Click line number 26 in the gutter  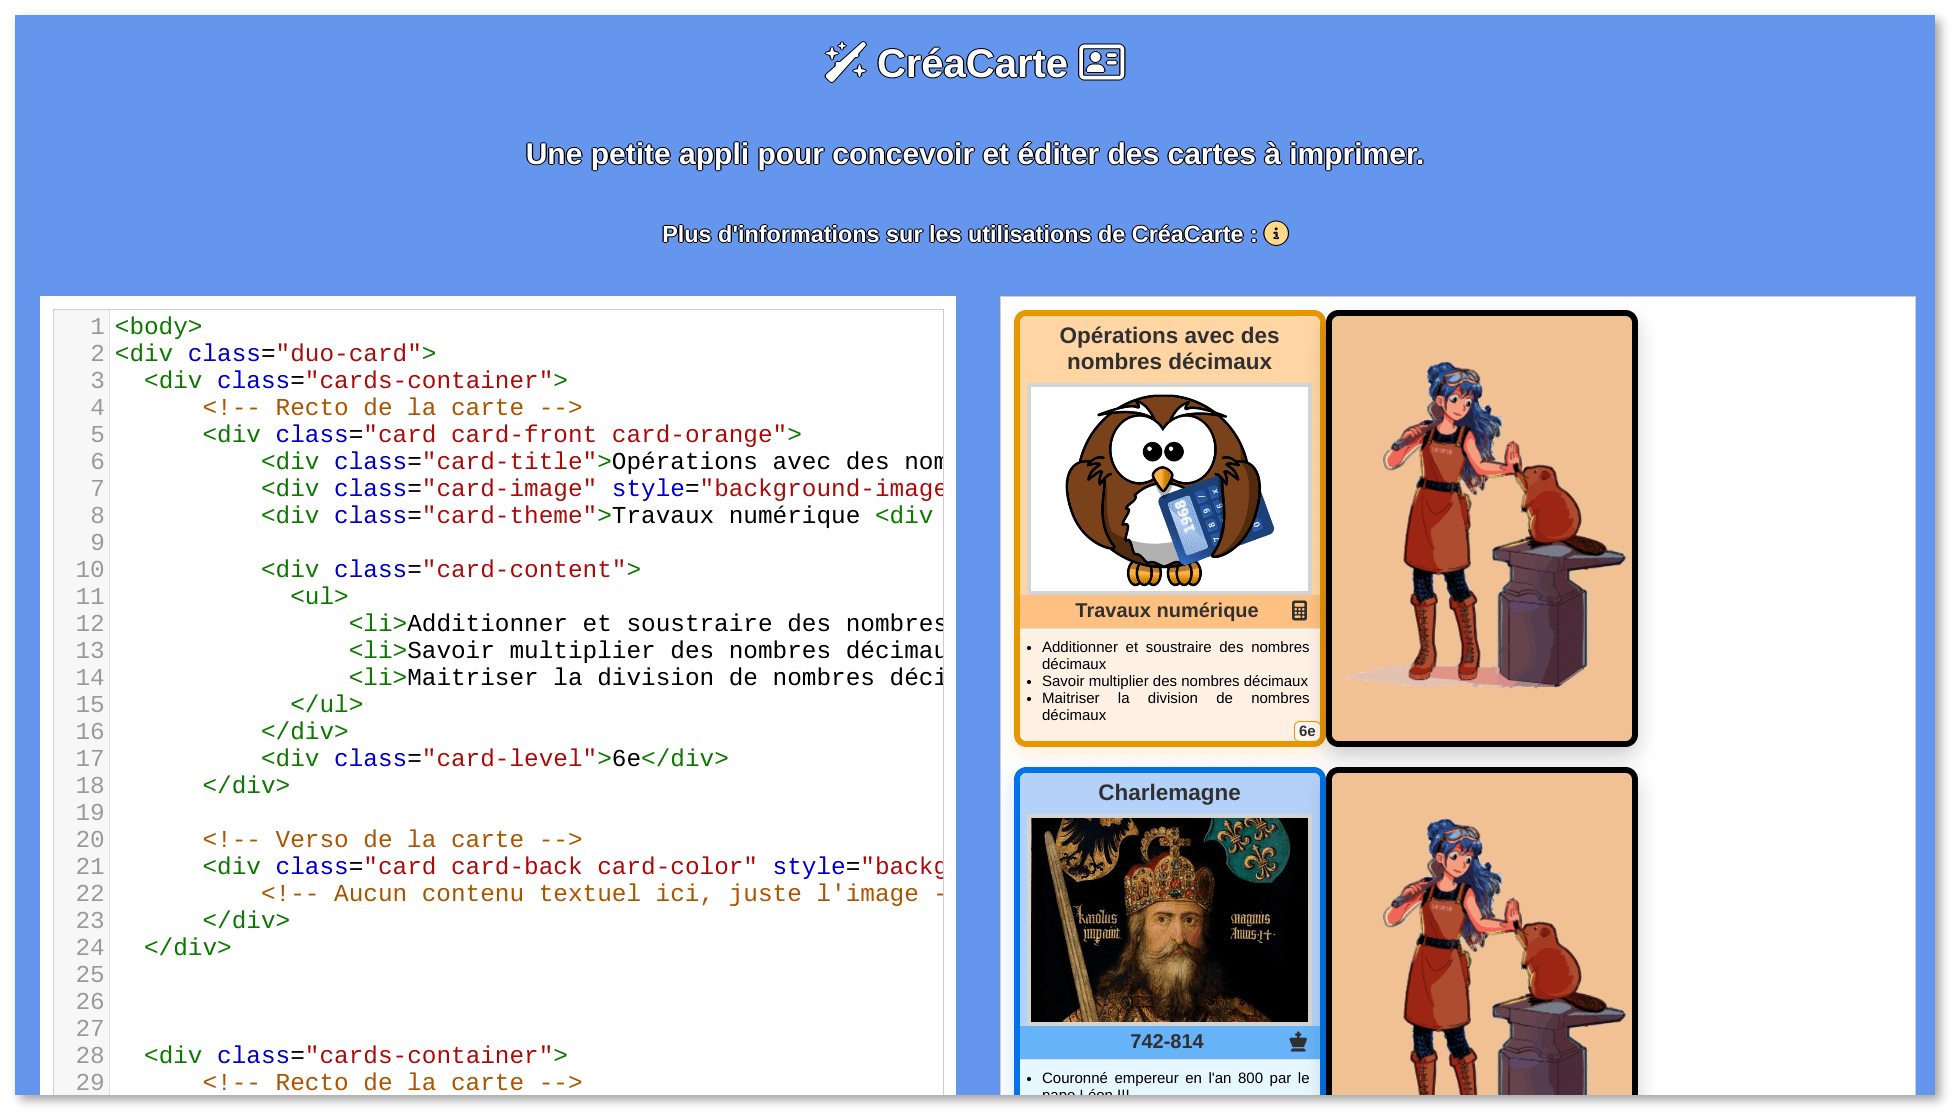click(89, 1002)
